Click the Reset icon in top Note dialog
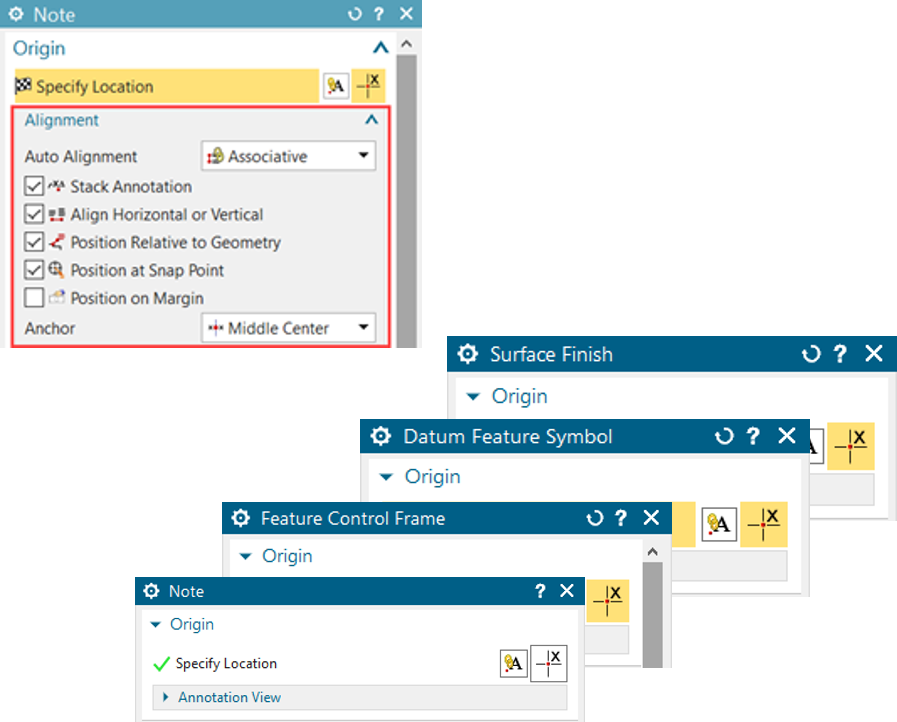 tap(354, 14)
